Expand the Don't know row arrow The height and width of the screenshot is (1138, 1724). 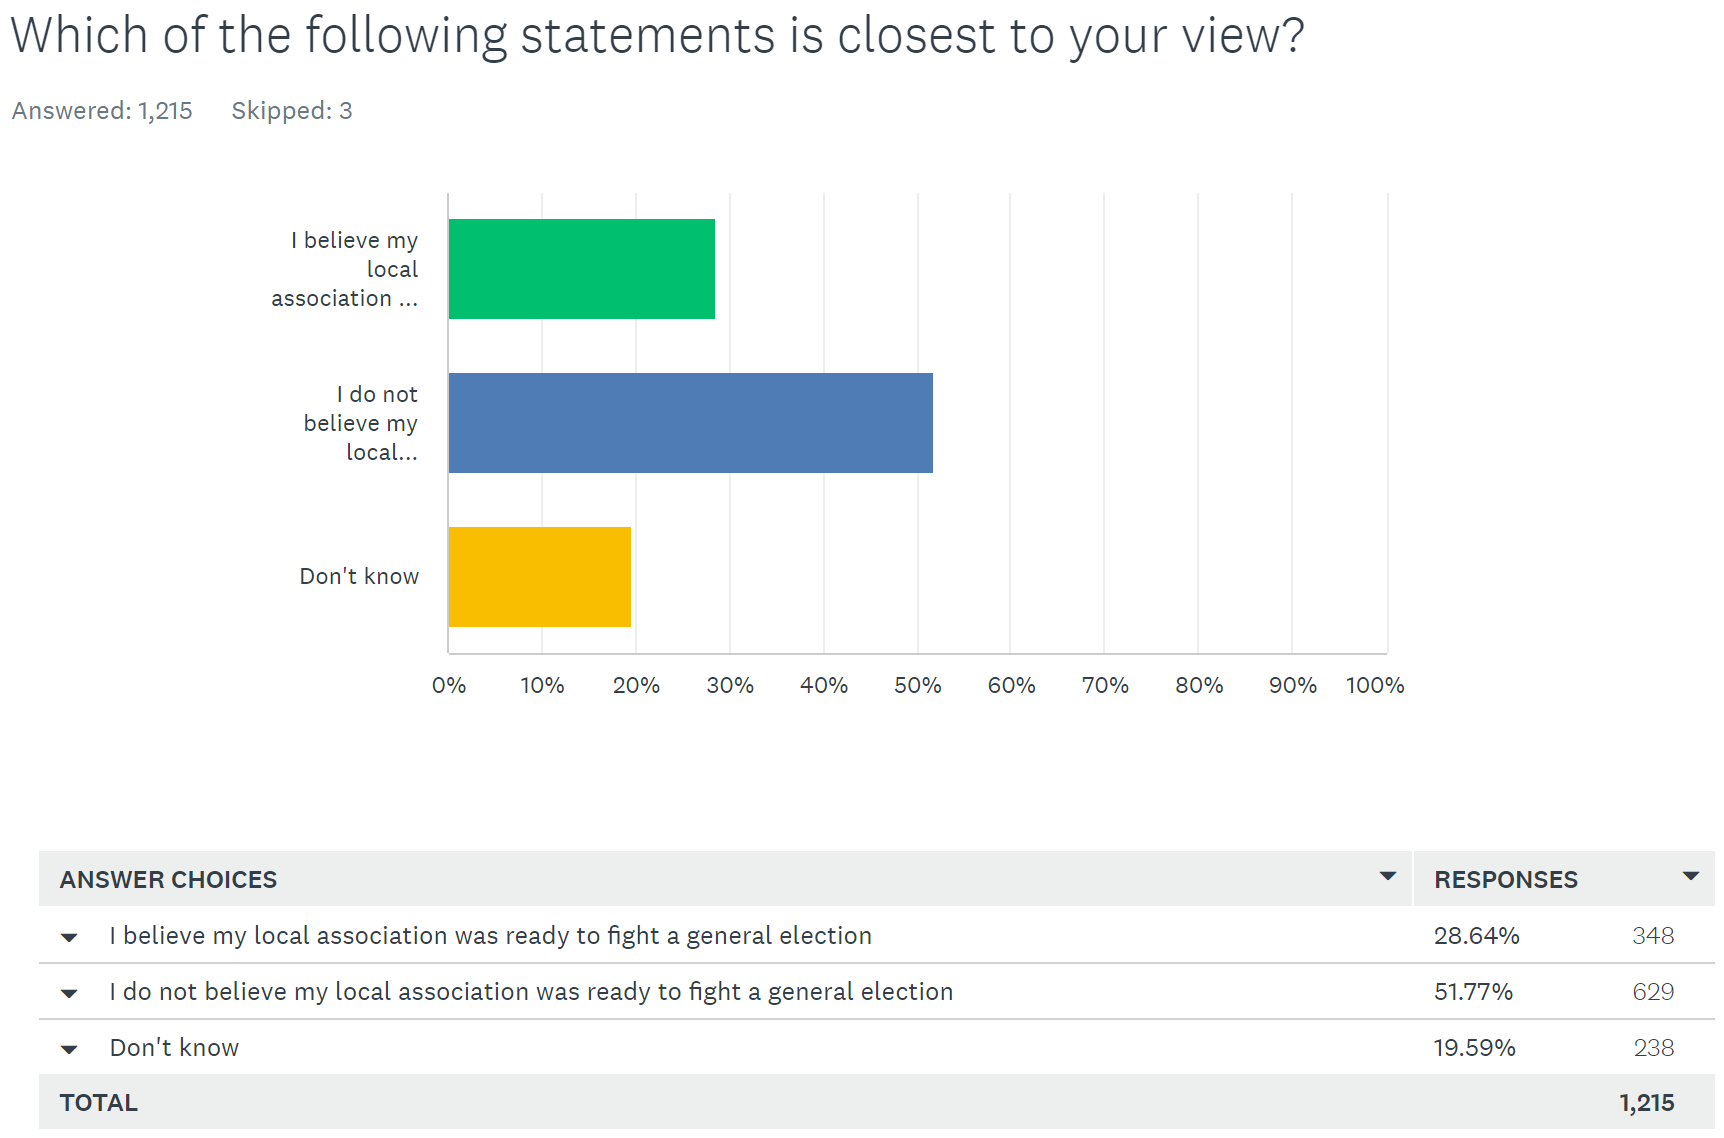coord(69,1049)
